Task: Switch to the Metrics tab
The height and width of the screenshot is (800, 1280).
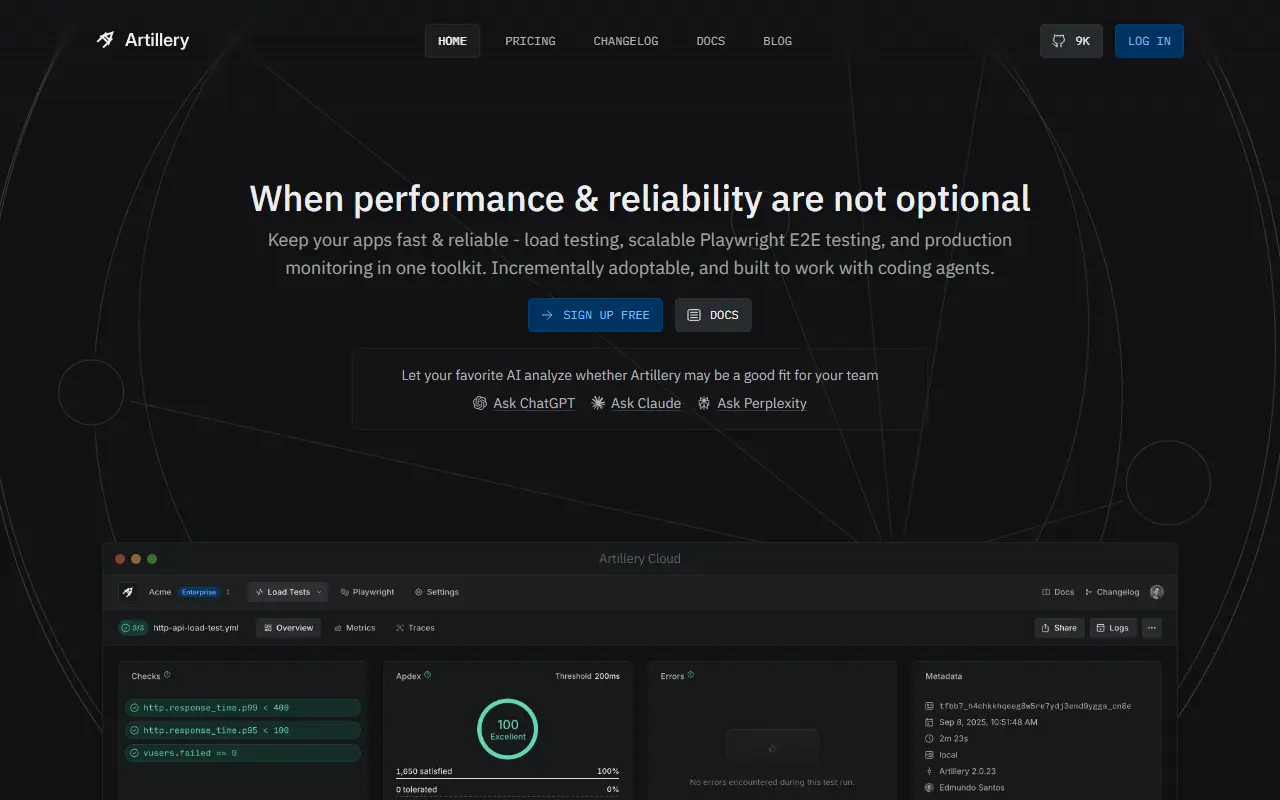Action: tap(354, 628)
